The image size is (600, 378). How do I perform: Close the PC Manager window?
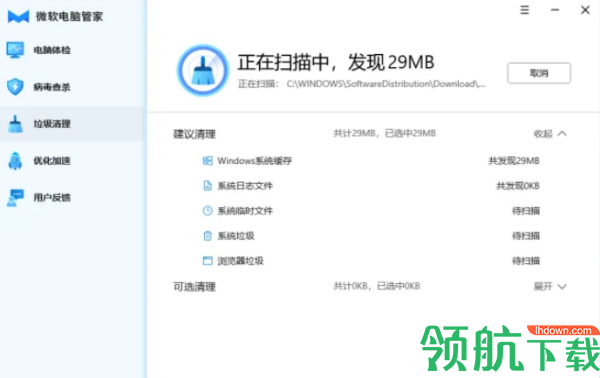click(585, 10)
